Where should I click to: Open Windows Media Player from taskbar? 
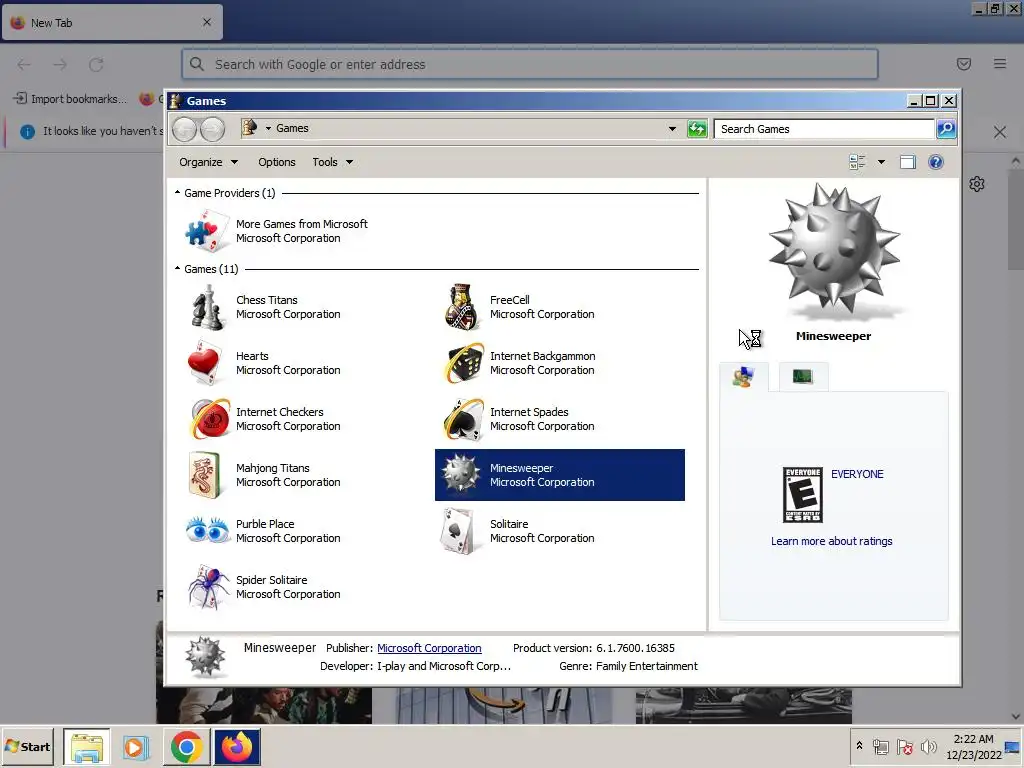point(135,747)
